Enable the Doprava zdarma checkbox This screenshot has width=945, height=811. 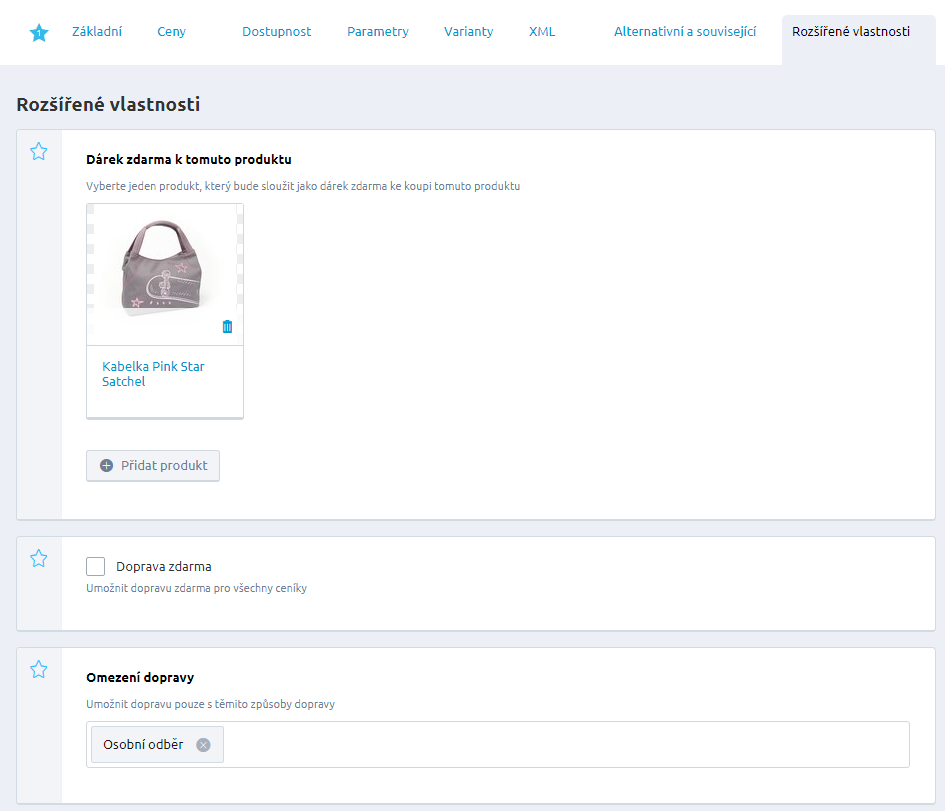coord(95,566)
